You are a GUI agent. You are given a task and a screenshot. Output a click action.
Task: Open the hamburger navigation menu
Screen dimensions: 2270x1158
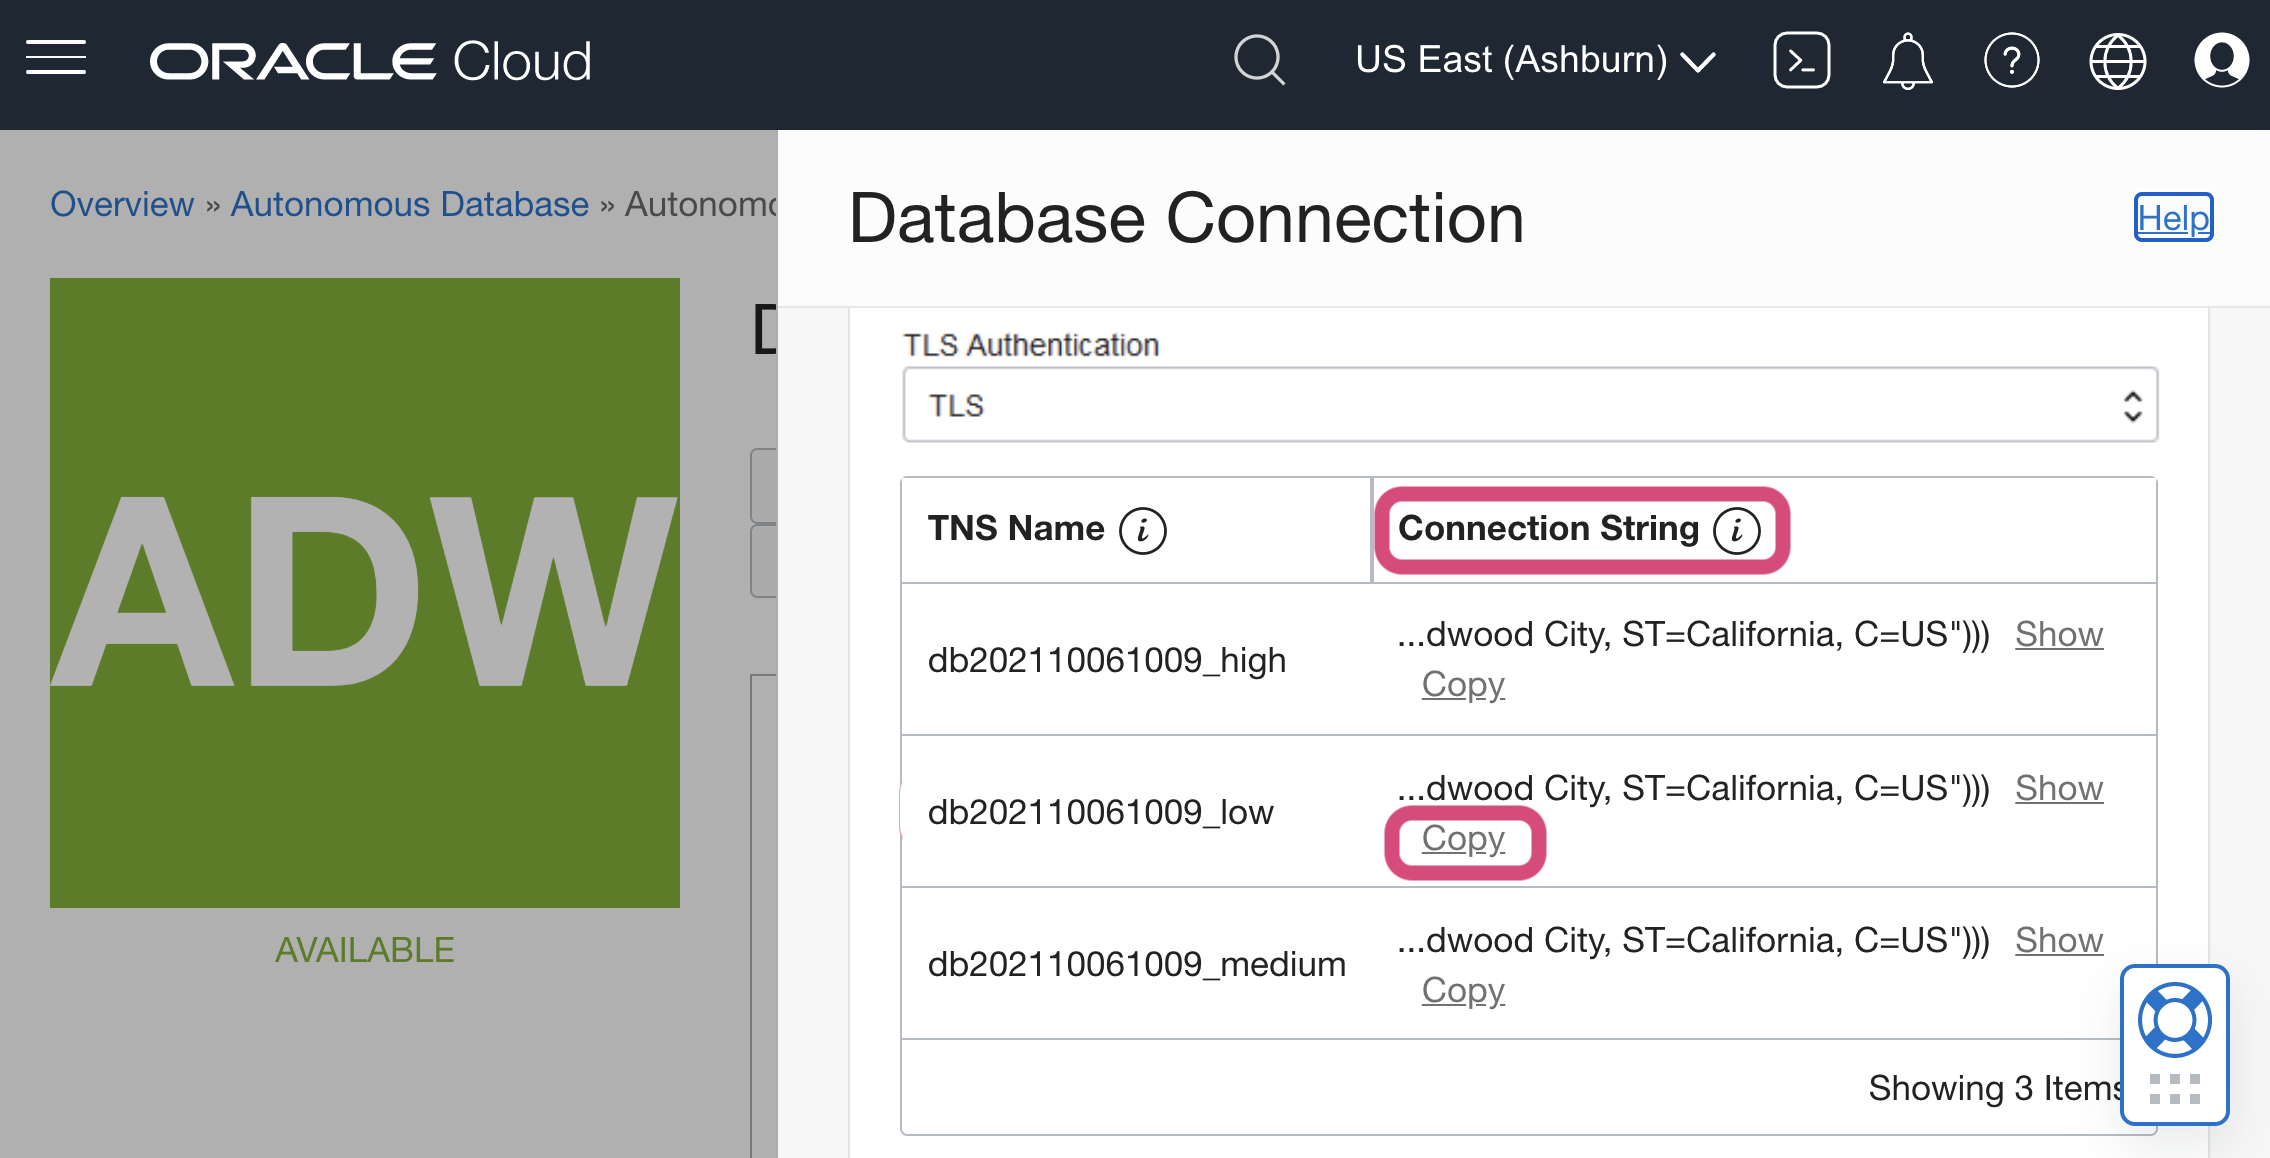(x=56, y=59)
